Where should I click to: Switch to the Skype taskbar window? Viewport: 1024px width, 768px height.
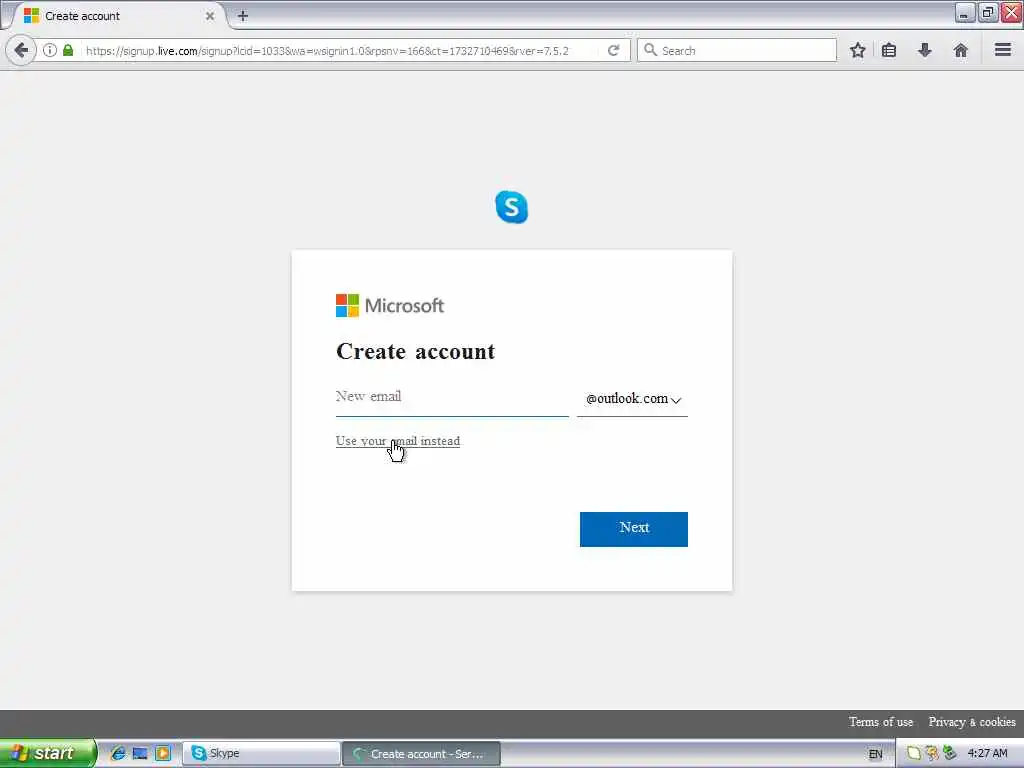click(261, 753)
